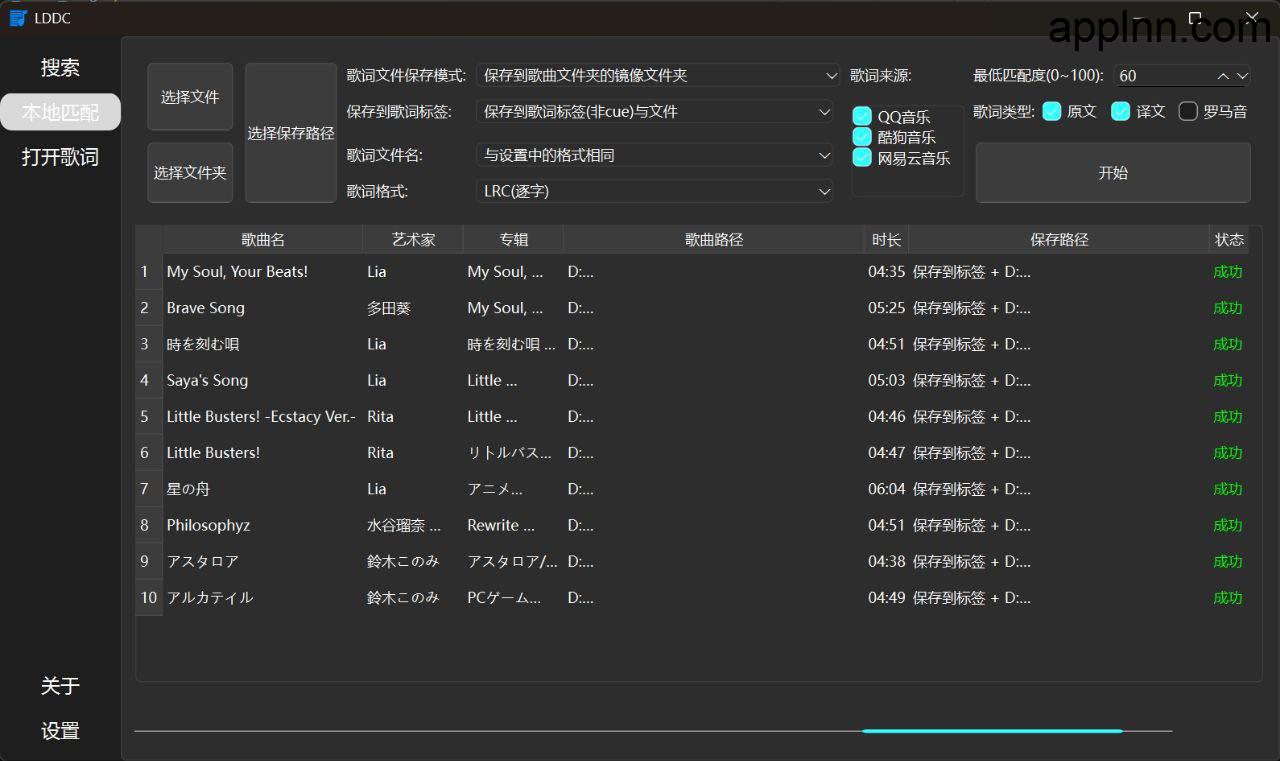Click the 歌曲路径 column header
Screen dimensions: 1280x761
tap(714, 240)
